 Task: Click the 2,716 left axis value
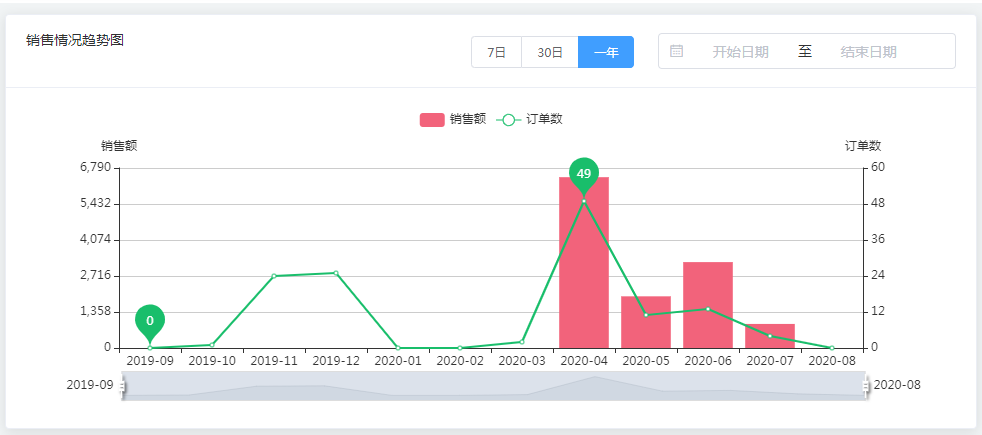tap(96, 275)
